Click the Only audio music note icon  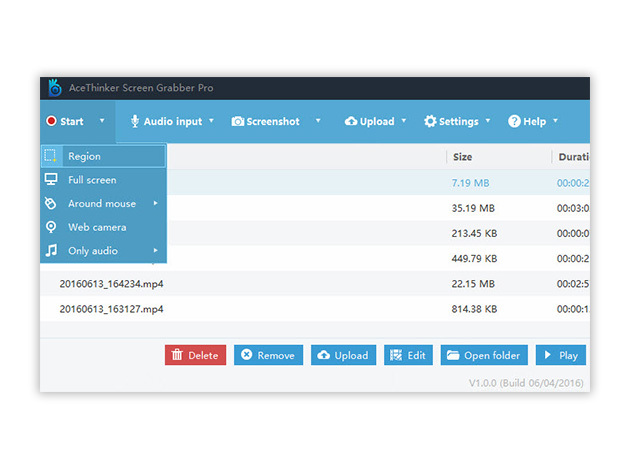pyautogui.click(x=51, y=250)
